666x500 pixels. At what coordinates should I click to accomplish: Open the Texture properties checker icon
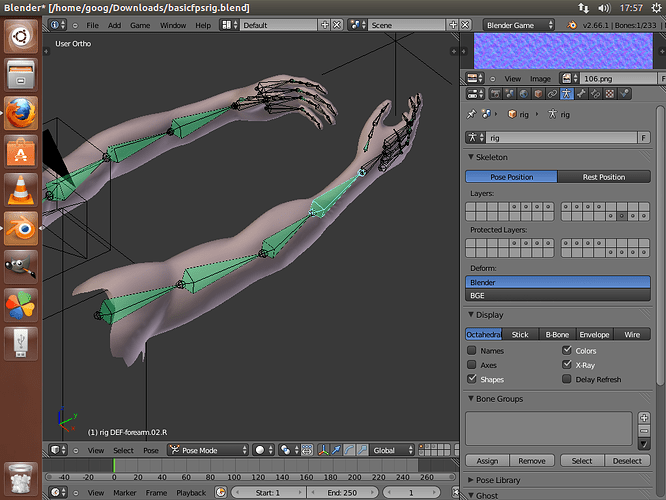(x=610, y=94)
